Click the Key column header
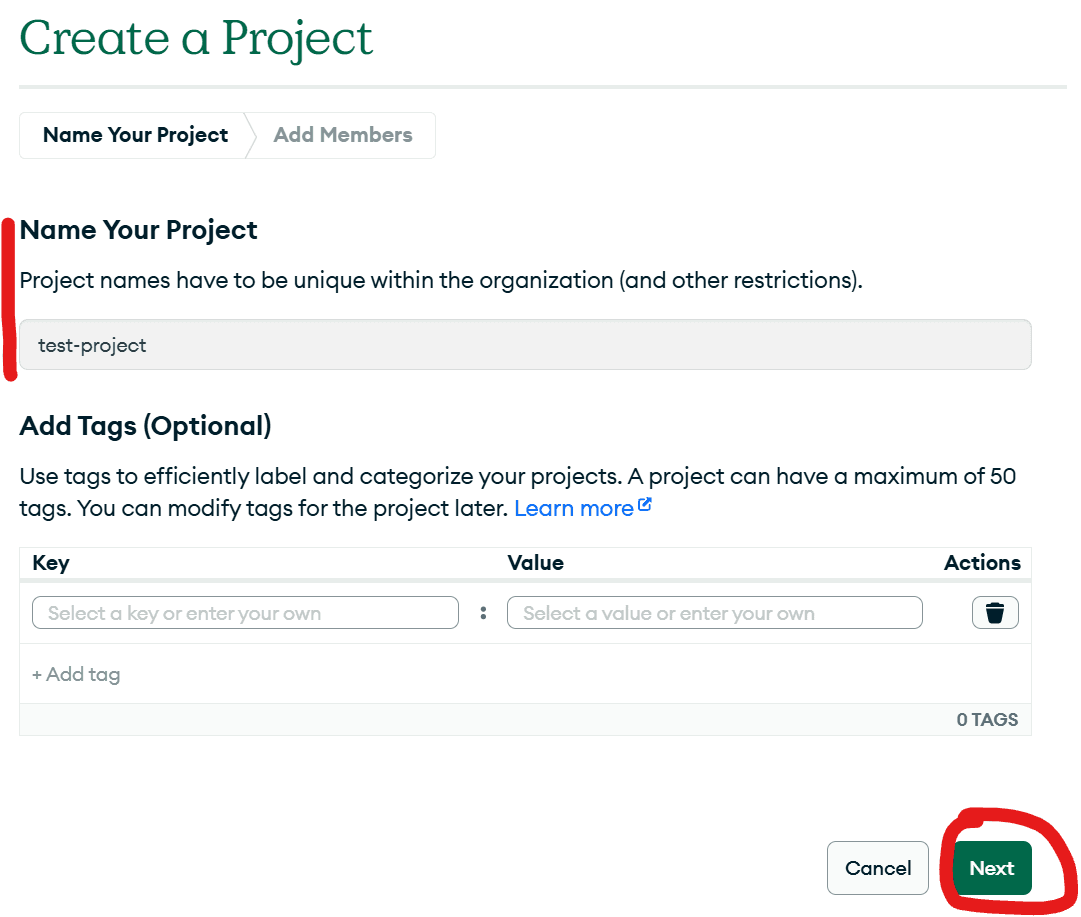 click(49, 563)
